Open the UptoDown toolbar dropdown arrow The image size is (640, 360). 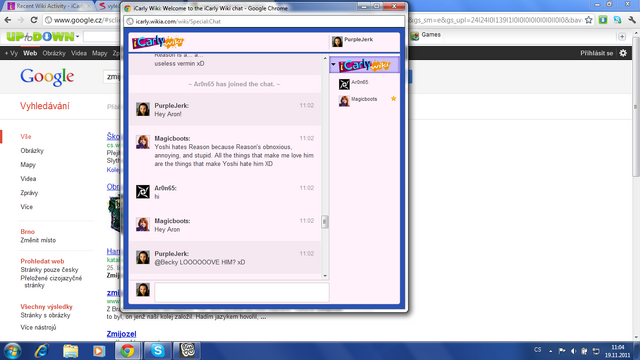[78, 37]
